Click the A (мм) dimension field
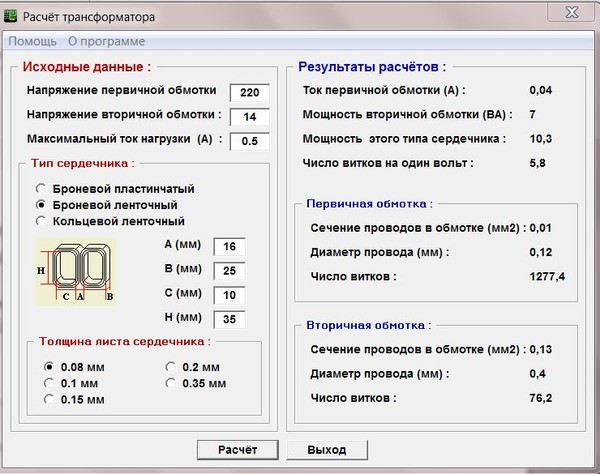This screenshot has width=600, height=474. coord(229,246)
